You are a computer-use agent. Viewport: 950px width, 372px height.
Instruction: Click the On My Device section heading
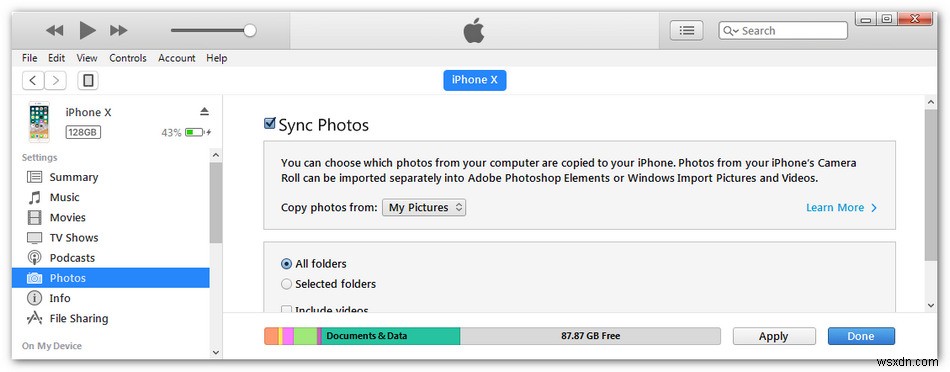(x=51, y=346)
